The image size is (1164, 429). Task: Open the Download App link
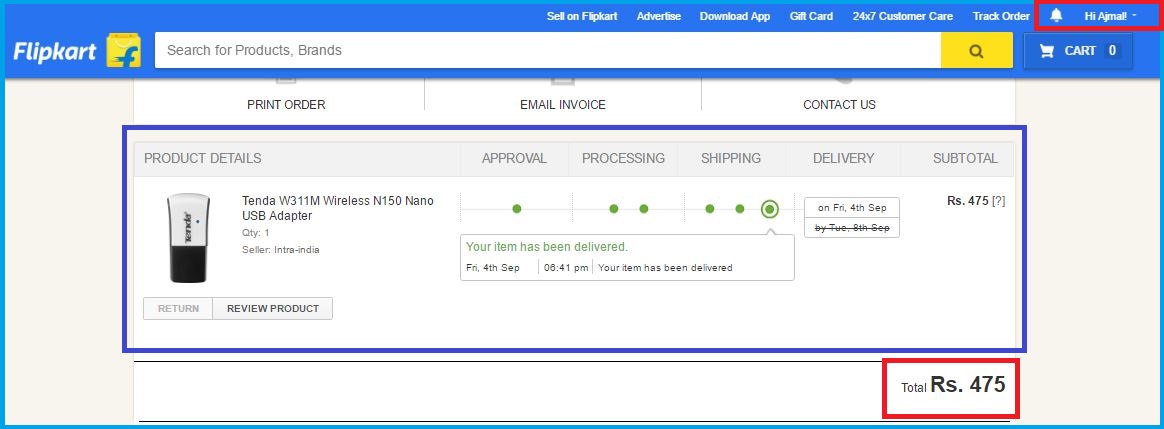point(735,16)
